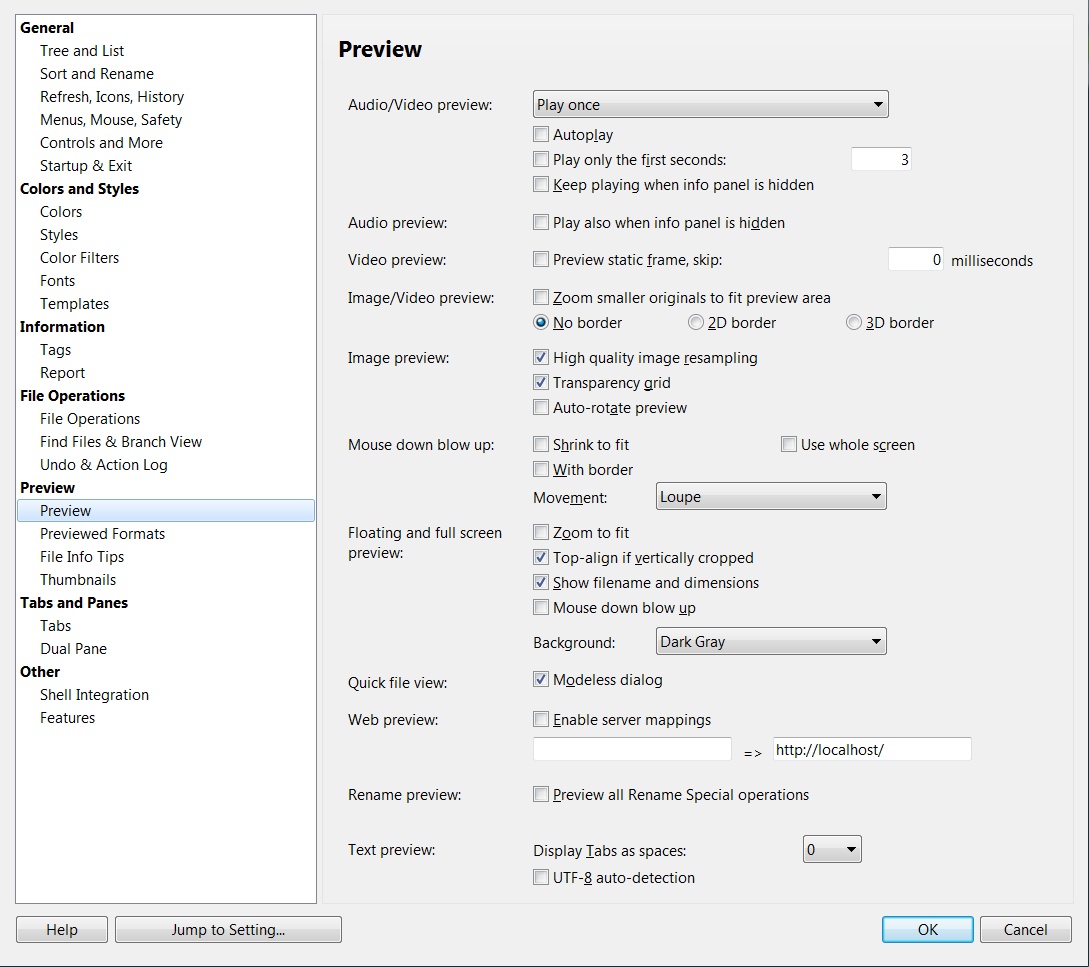
Task: Select the 2D border radio button
Action: pyautogui.click(x=696, y=323)
